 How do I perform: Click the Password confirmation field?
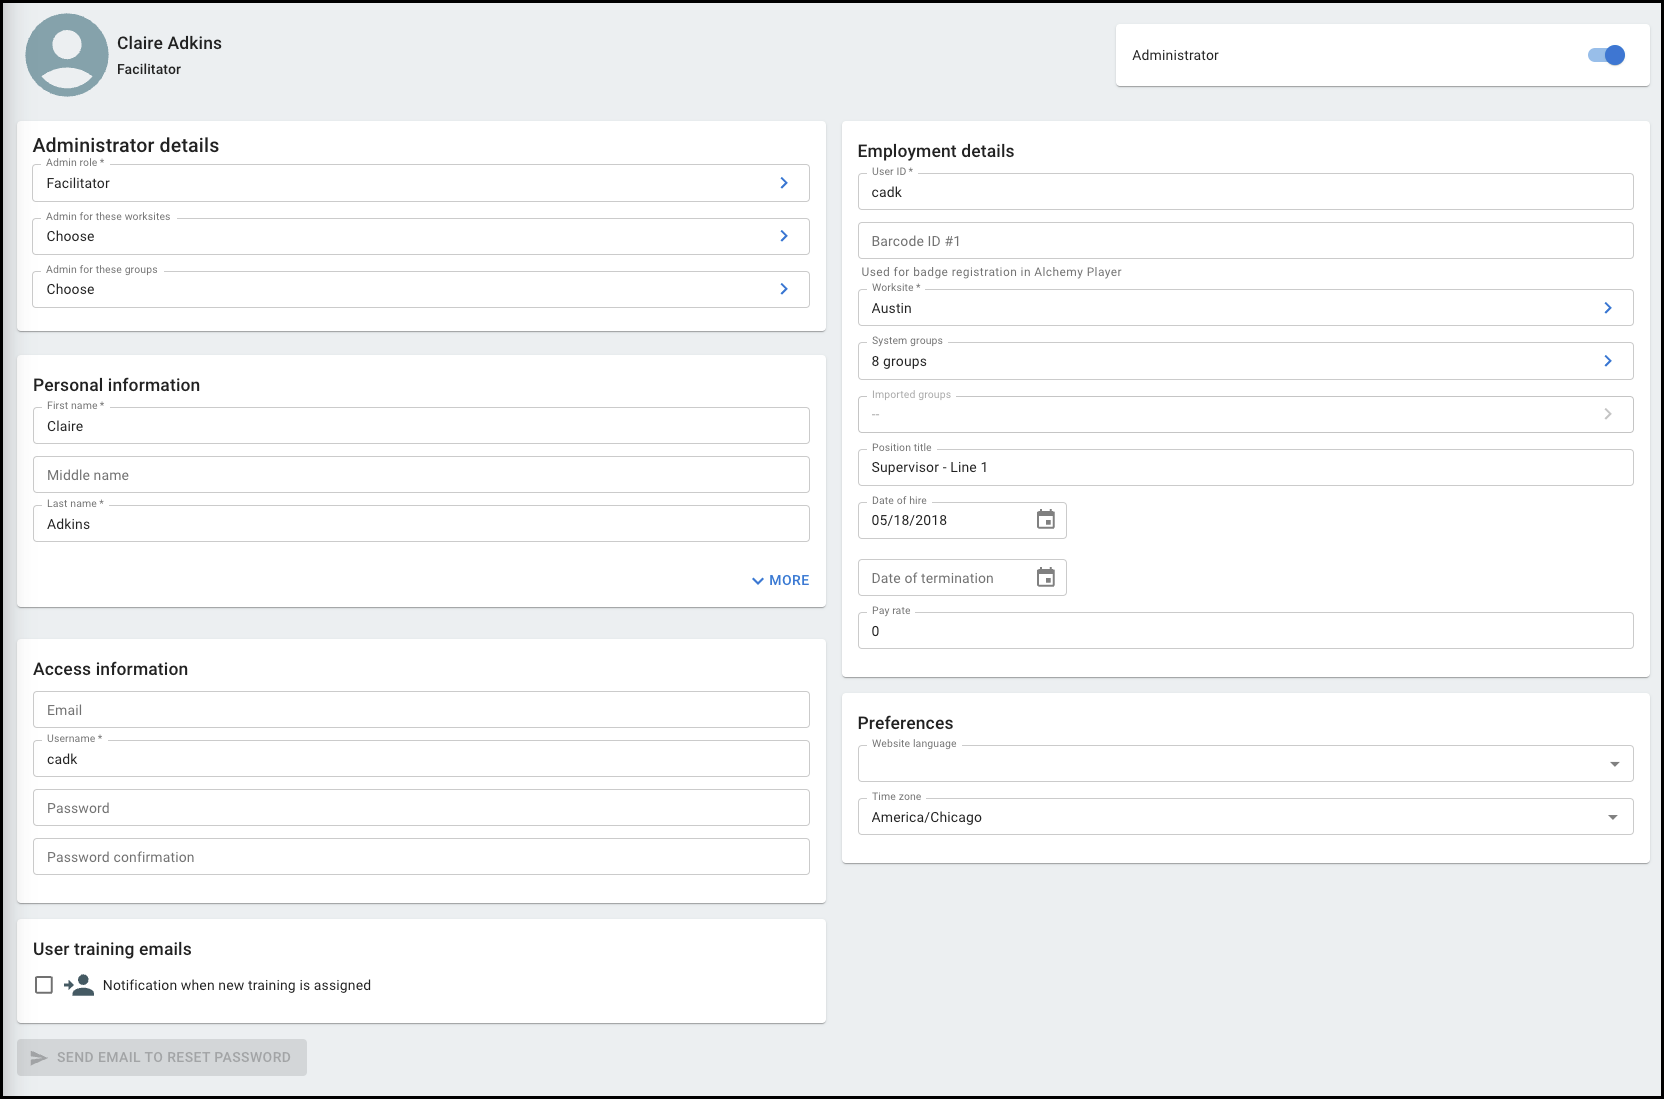421,857
